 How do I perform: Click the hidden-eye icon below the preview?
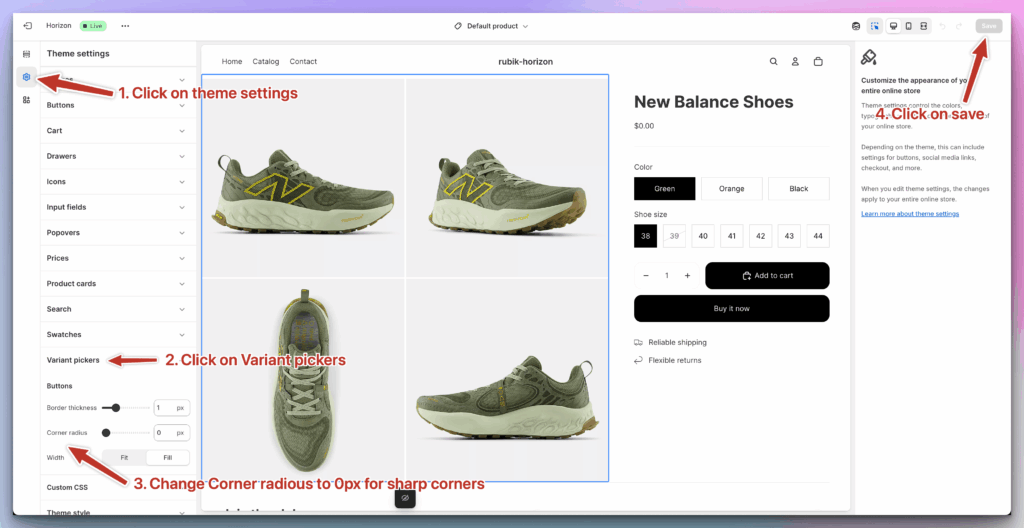coord(405,498)
